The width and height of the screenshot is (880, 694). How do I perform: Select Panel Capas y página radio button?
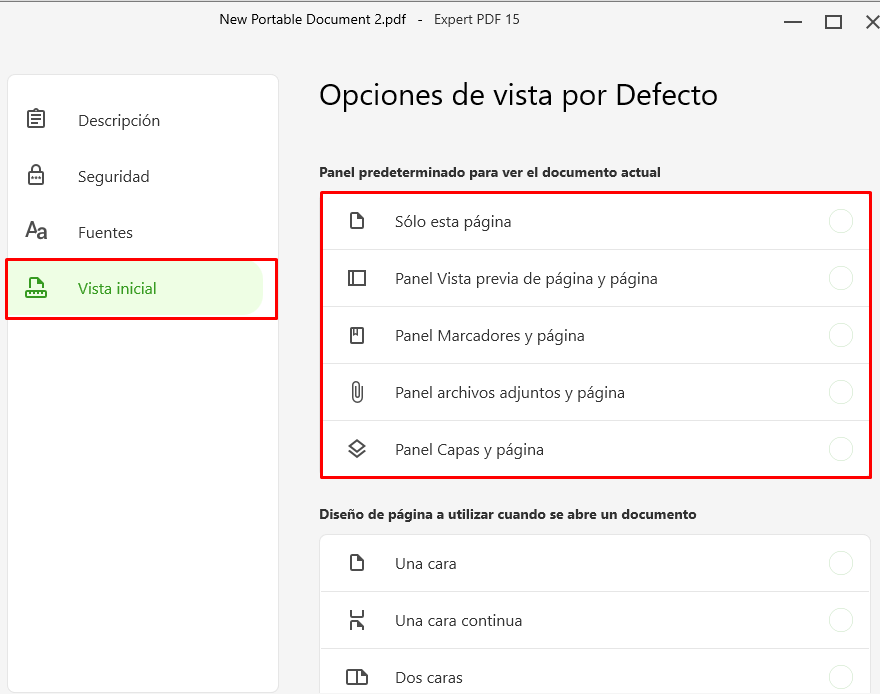pos(841,449)
